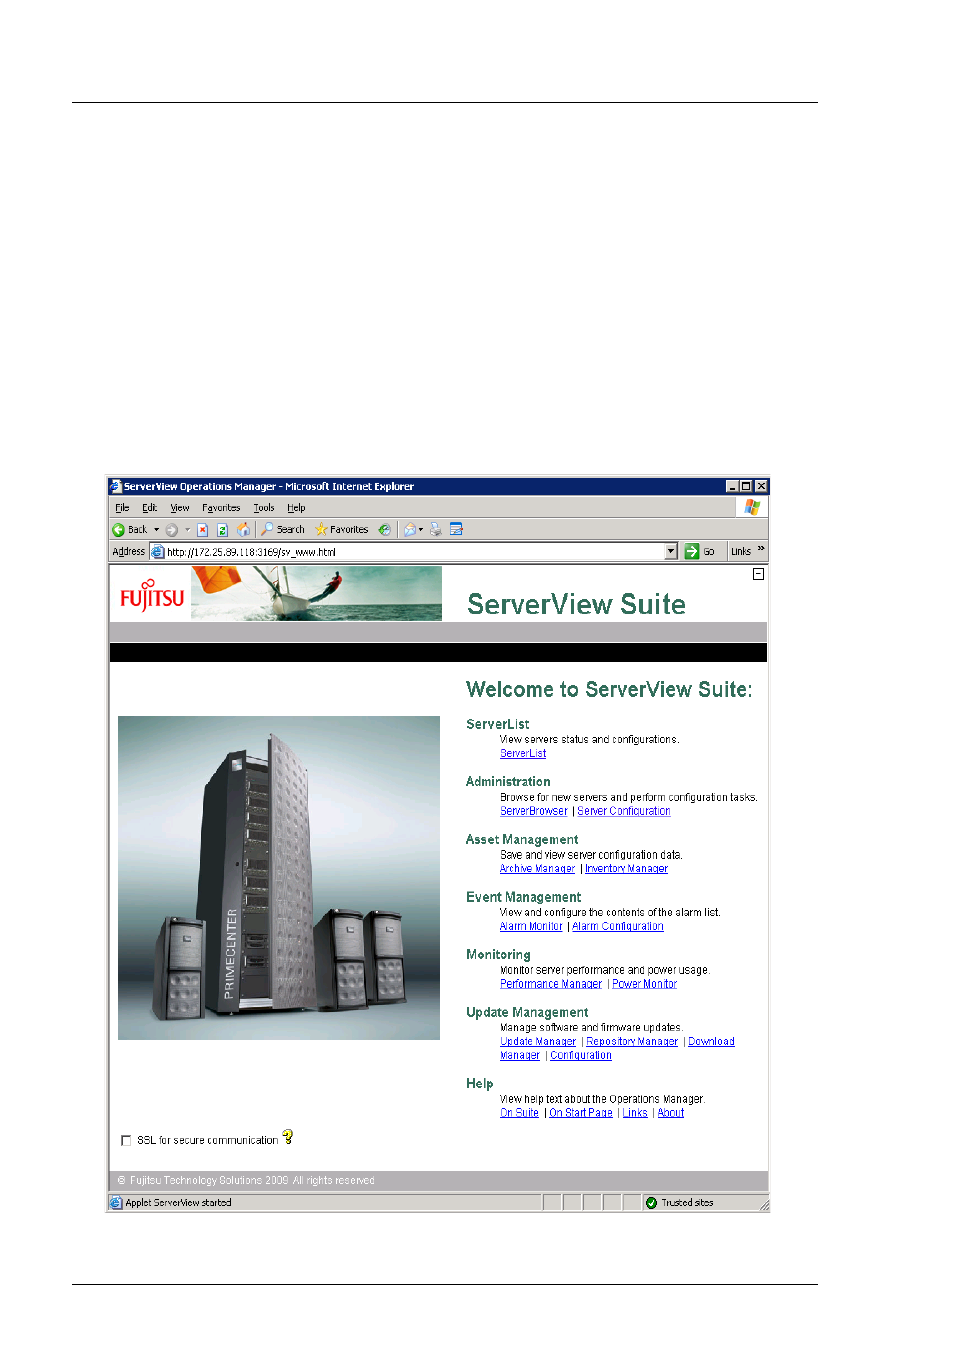This screenshot has width=954, height=1348.
Task: Click the Fujitsu logo
Action: (152, 595)
